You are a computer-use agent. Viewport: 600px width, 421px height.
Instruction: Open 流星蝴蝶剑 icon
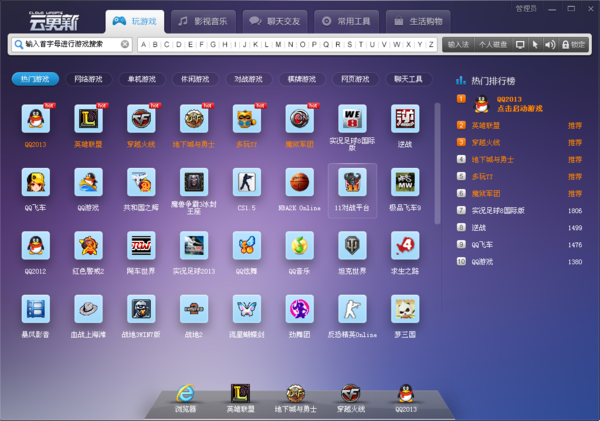pos(247,309)
